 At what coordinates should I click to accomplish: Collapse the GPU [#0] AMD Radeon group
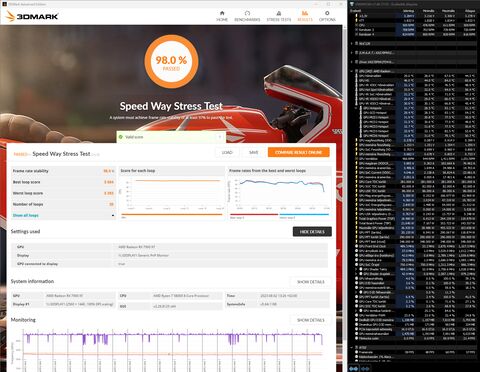click(351, 71)
